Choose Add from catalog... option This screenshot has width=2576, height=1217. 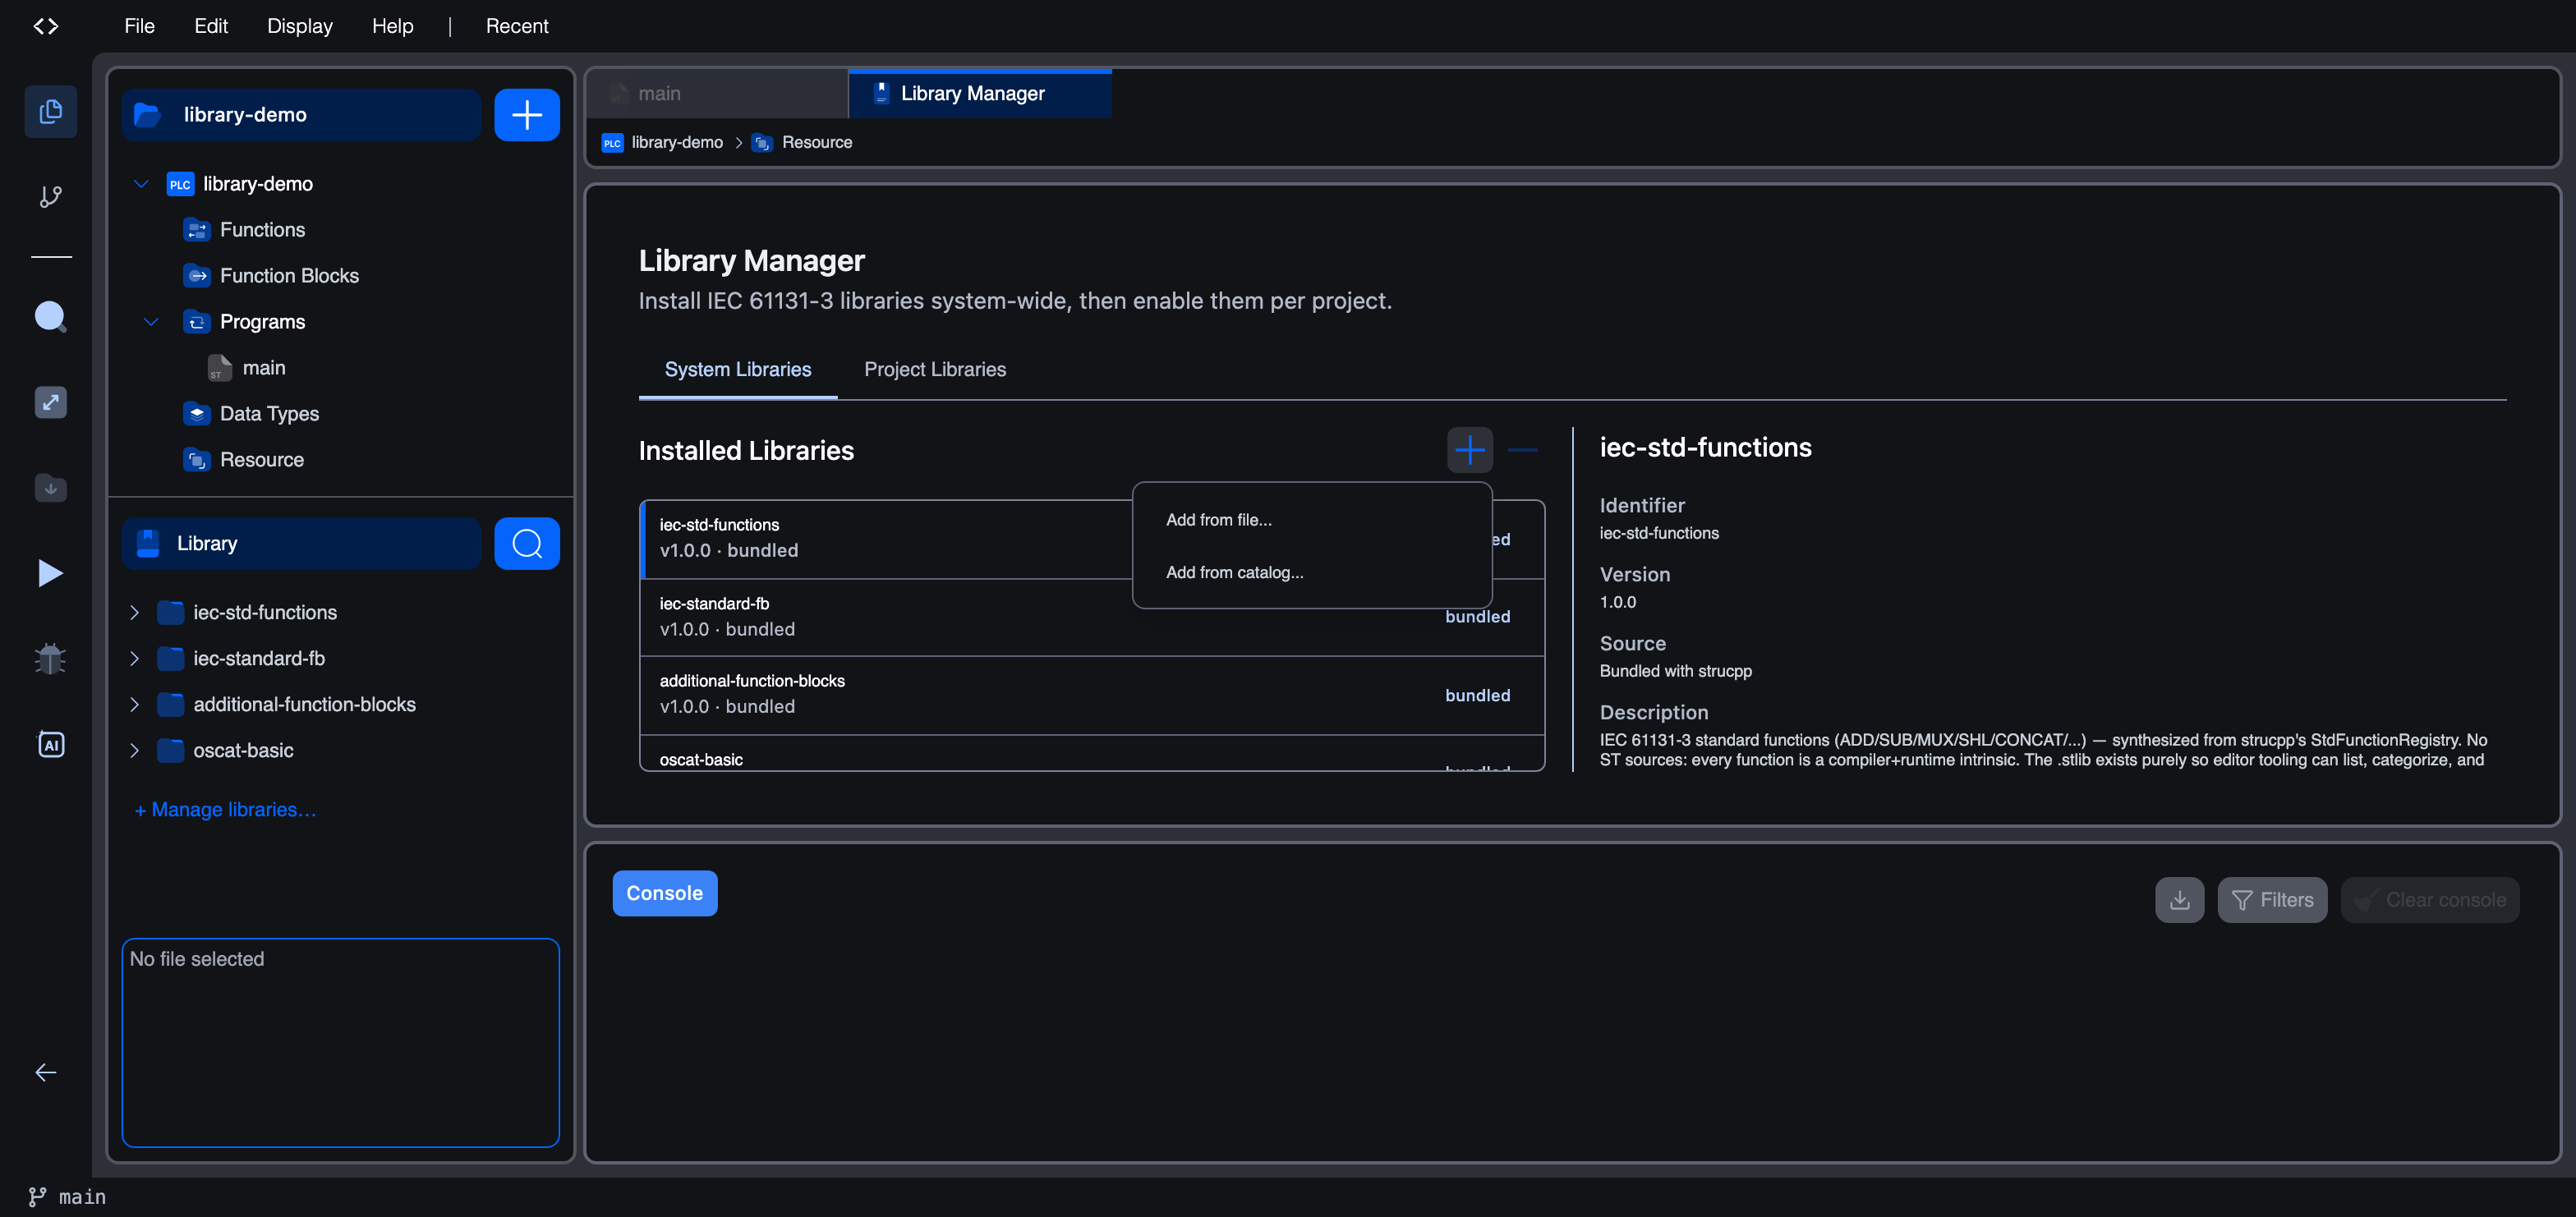coord(1312,572)
